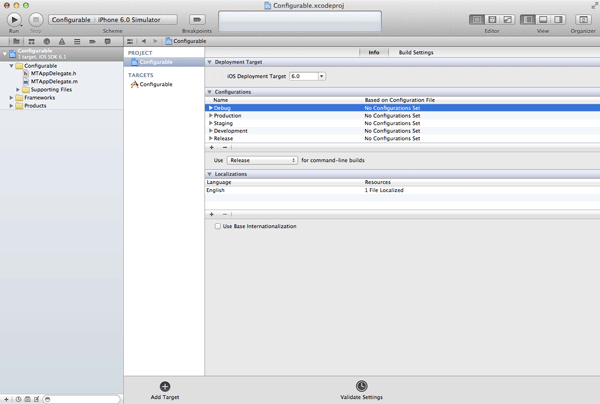The height and width of the screenshot is (404, 600).
Task: Toggle the Navigator pane view button
Action: coord(528,20)
